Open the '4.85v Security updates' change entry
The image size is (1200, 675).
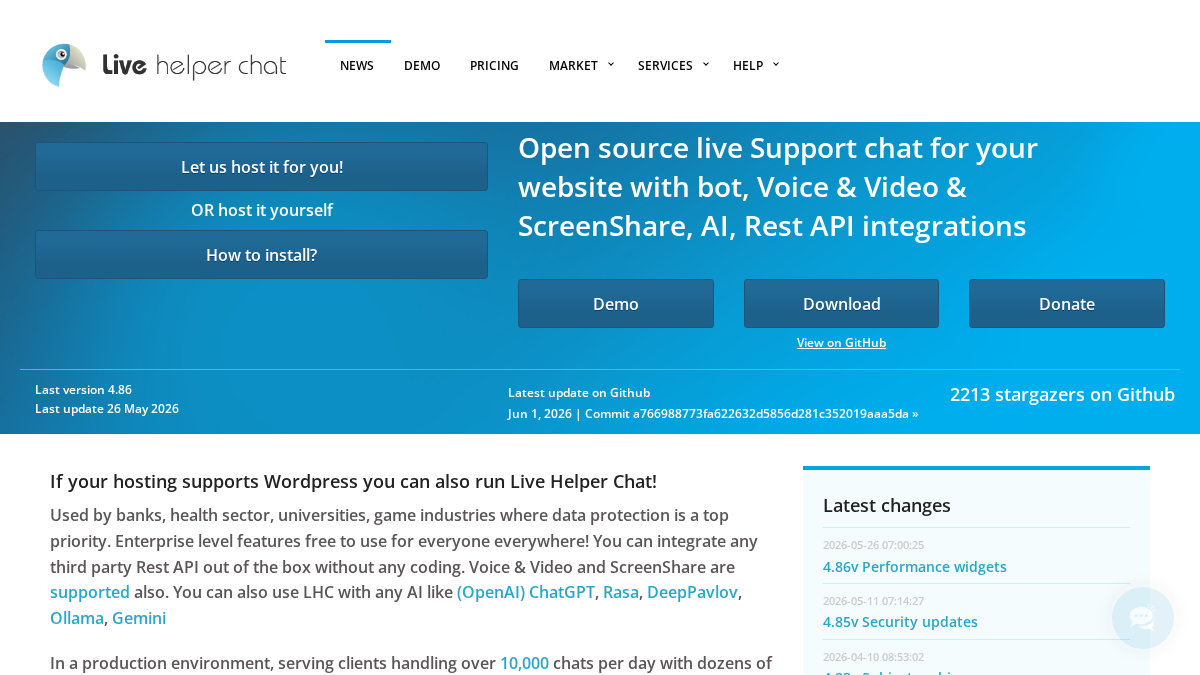click(x=900, y=622)
